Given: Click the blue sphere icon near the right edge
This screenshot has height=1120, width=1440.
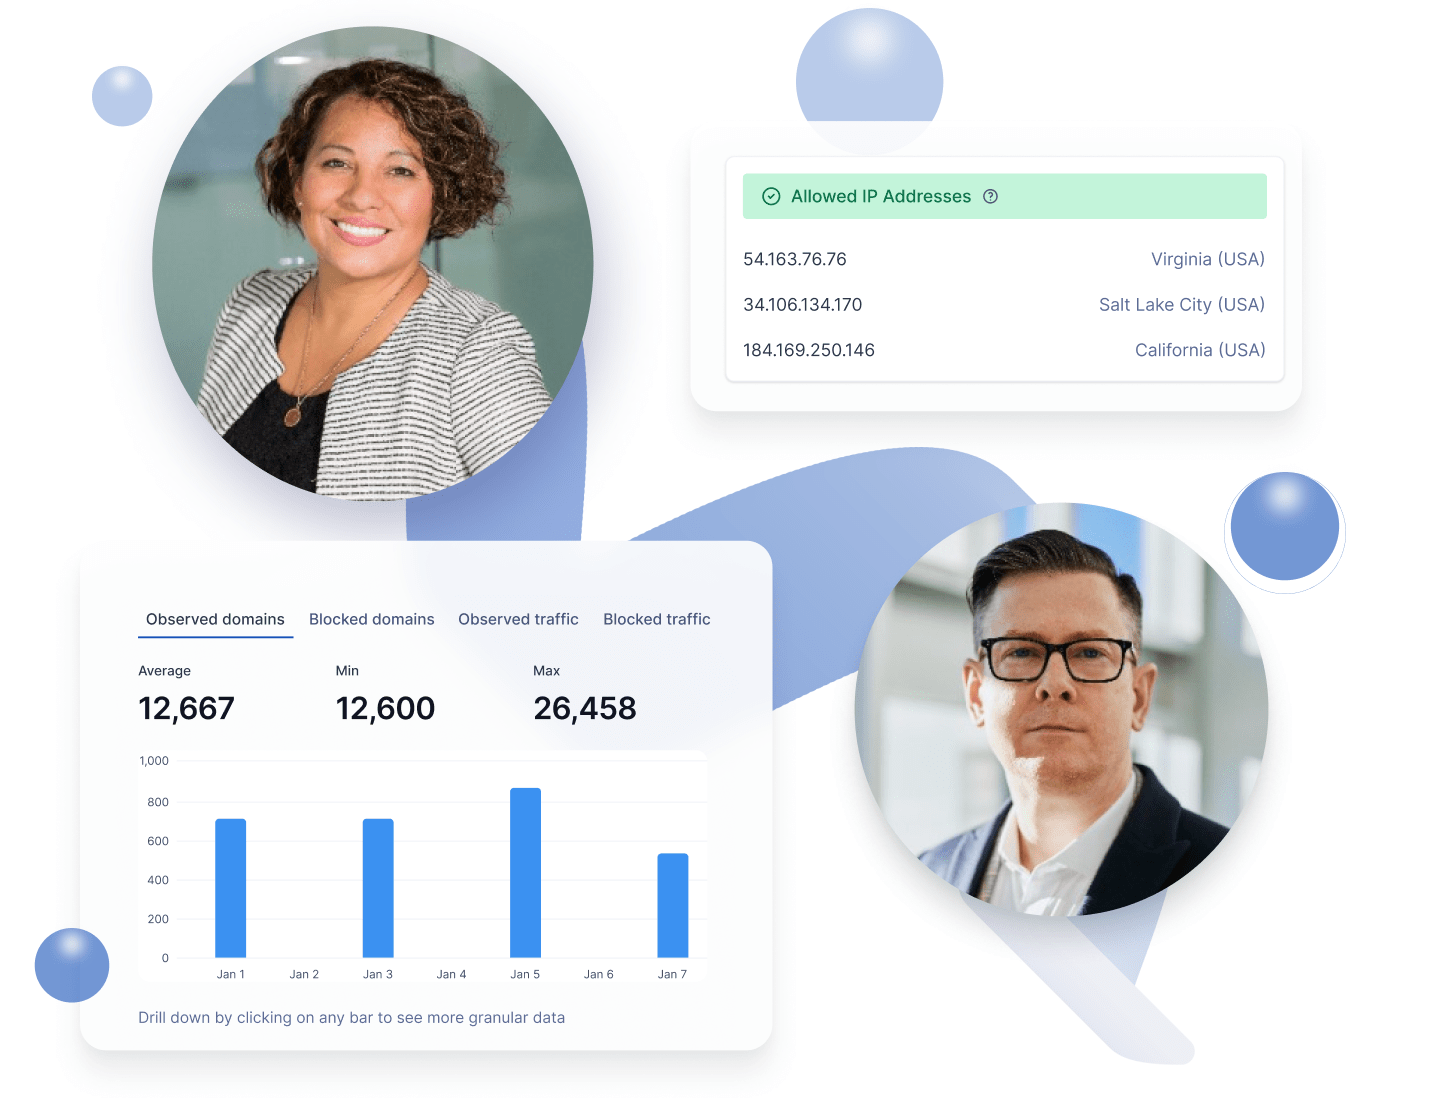Looking at the screenshot, I should [x=1284, y=525].
